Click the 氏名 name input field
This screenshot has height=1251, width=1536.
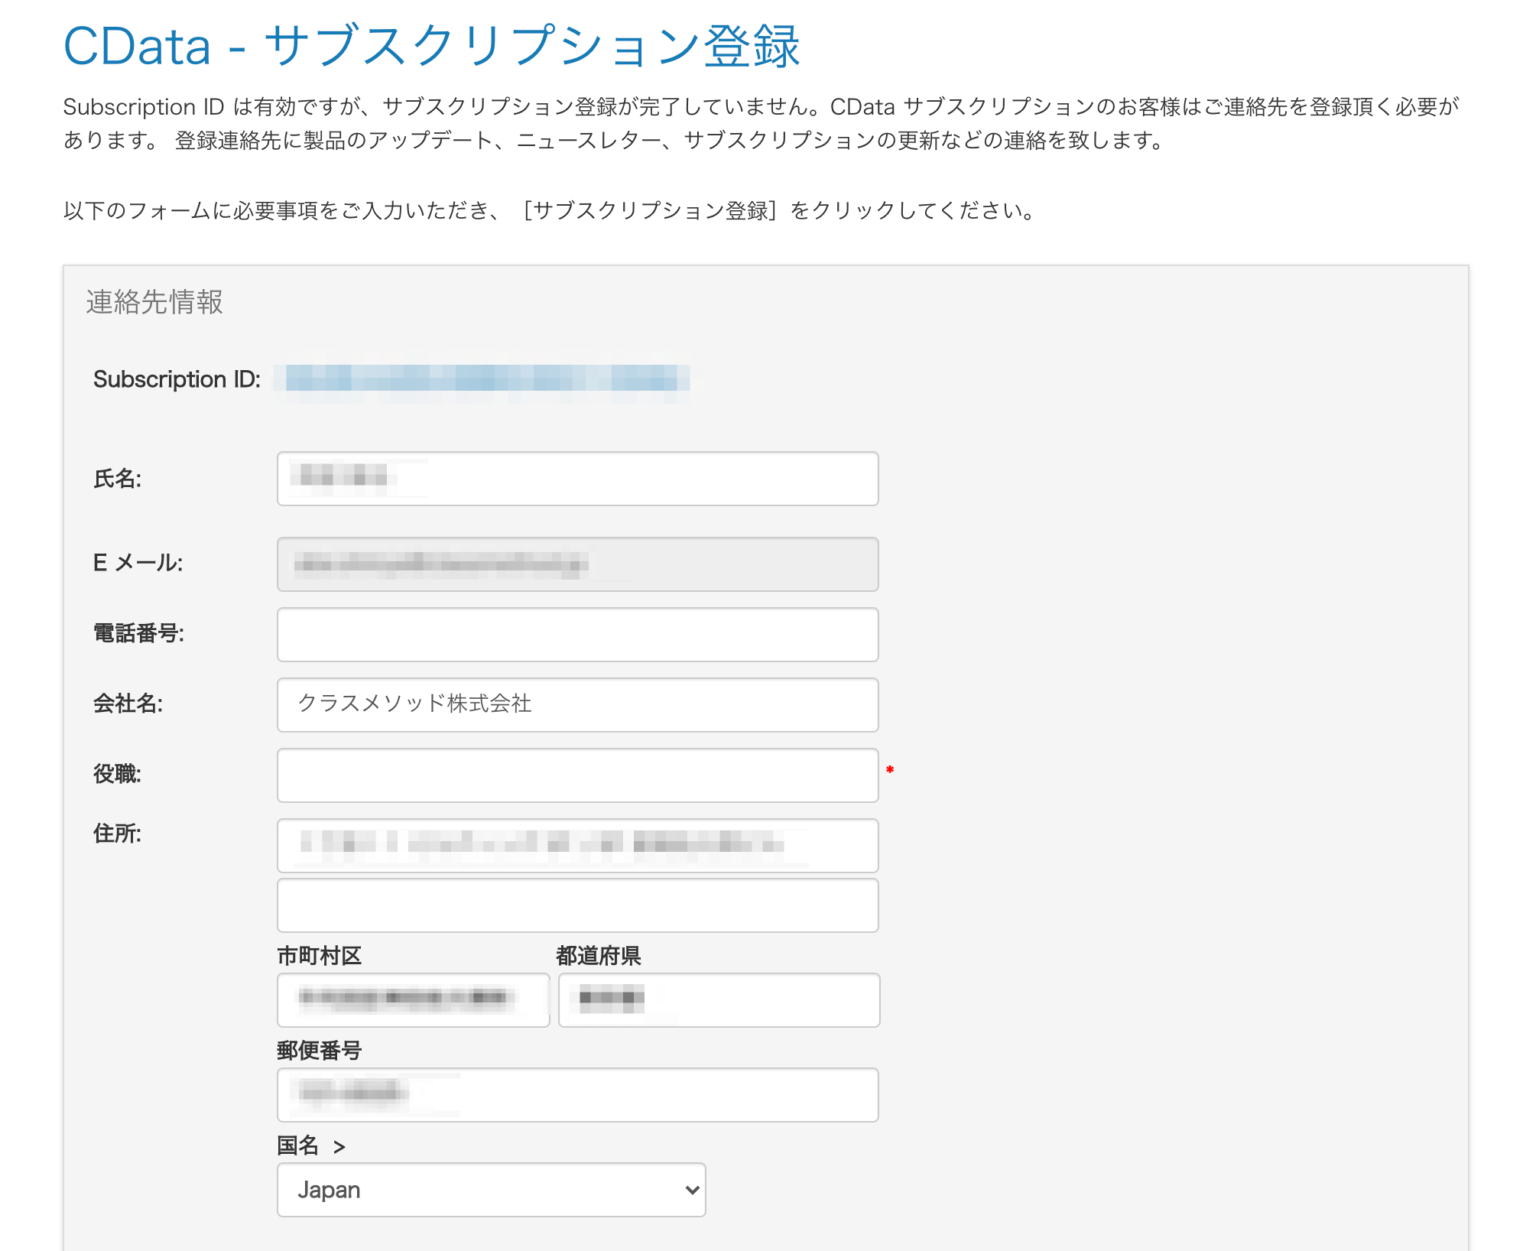(x=577, y=478)
